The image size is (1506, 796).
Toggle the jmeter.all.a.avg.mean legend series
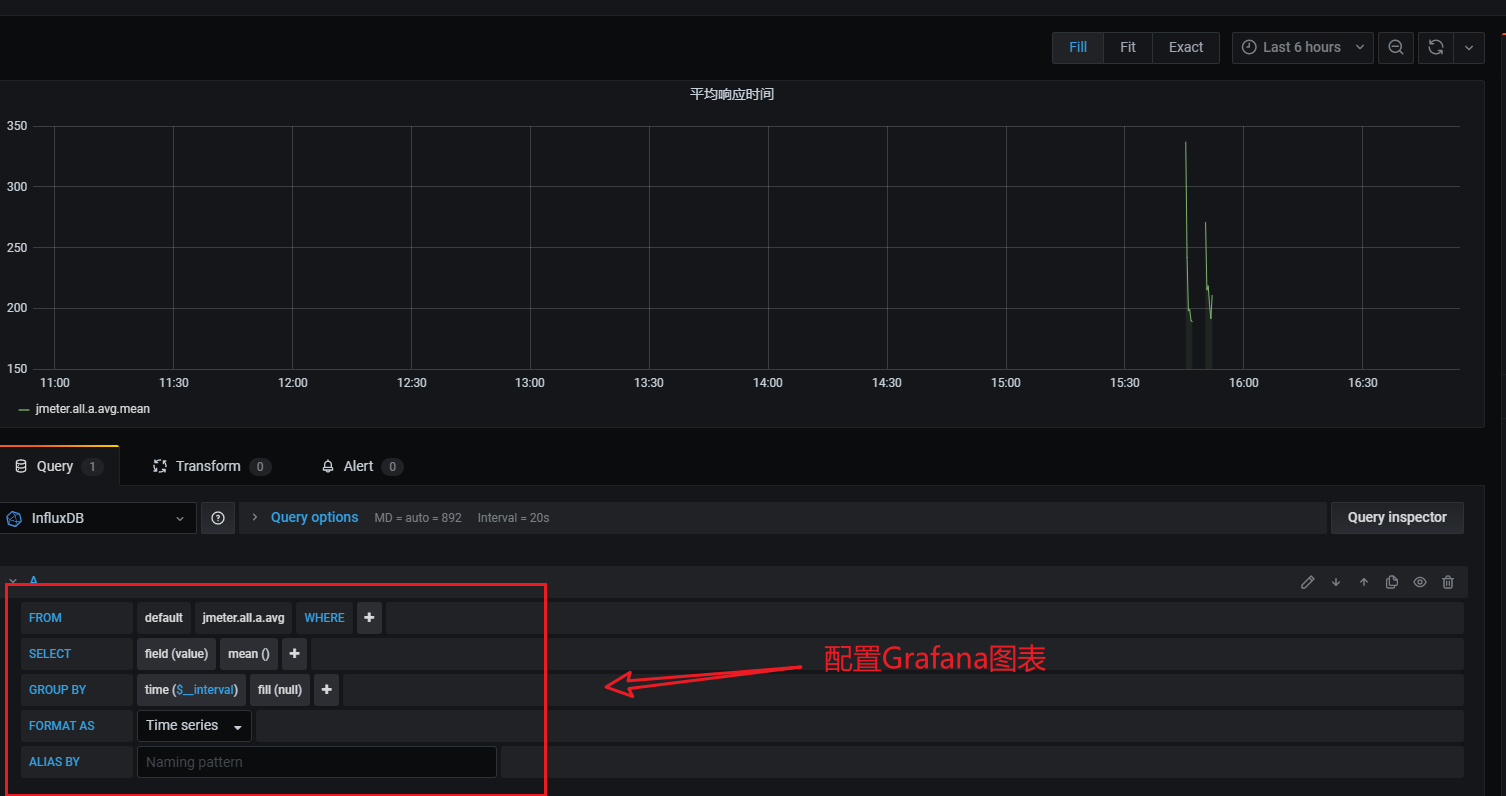point(92,409)
